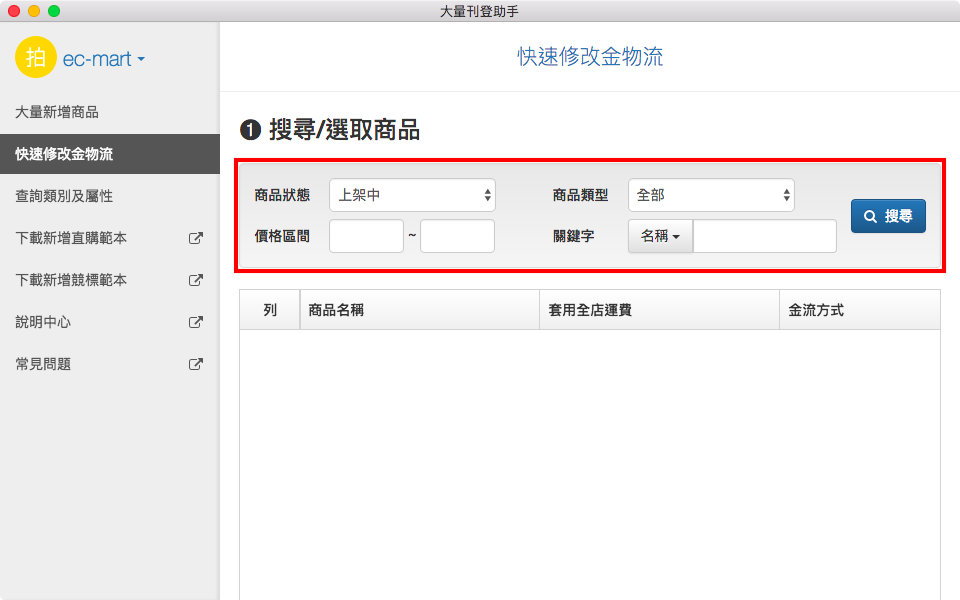Image resolution: width=960 pixels, height=600 pixels.
Task: Click the maximum price input field
Action: (457, 236)
